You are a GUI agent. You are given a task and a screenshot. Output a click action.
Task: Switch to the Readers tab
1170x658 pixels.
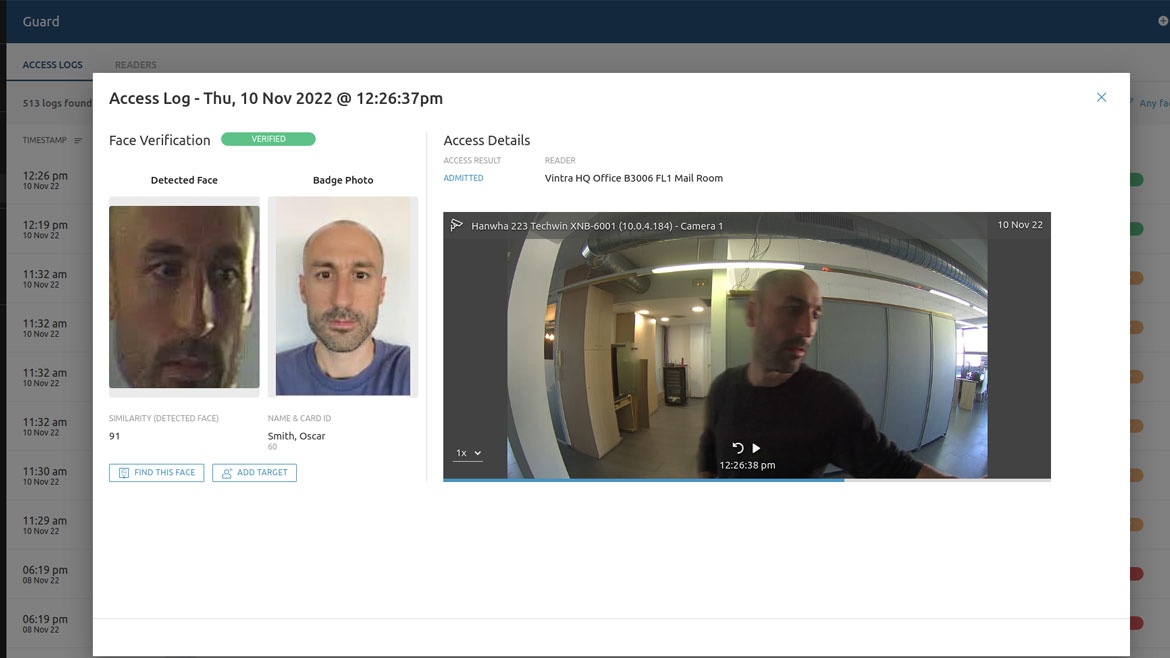[135, 65]
